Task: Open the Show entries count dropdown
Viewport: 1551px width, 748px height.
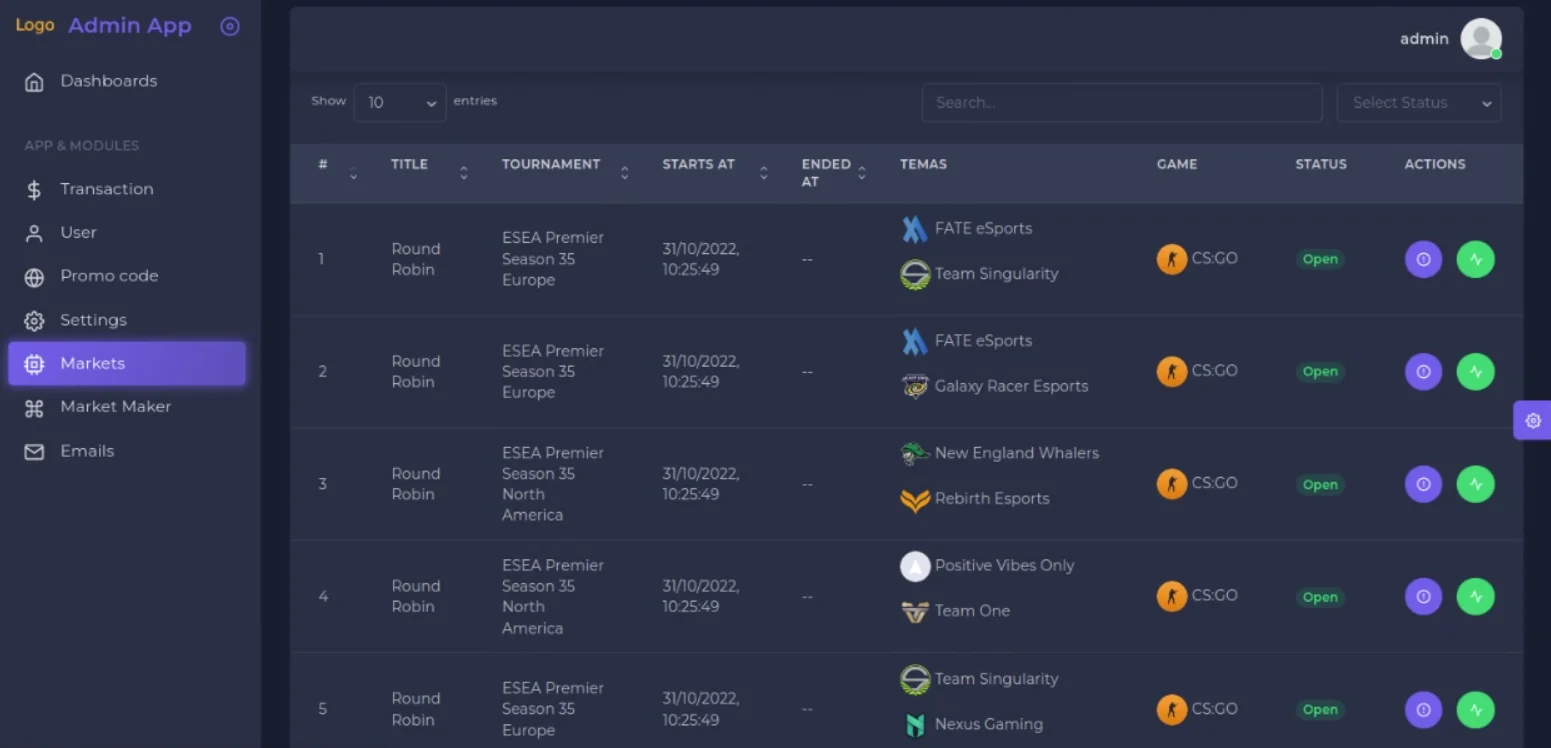Action: pos(400,102)
